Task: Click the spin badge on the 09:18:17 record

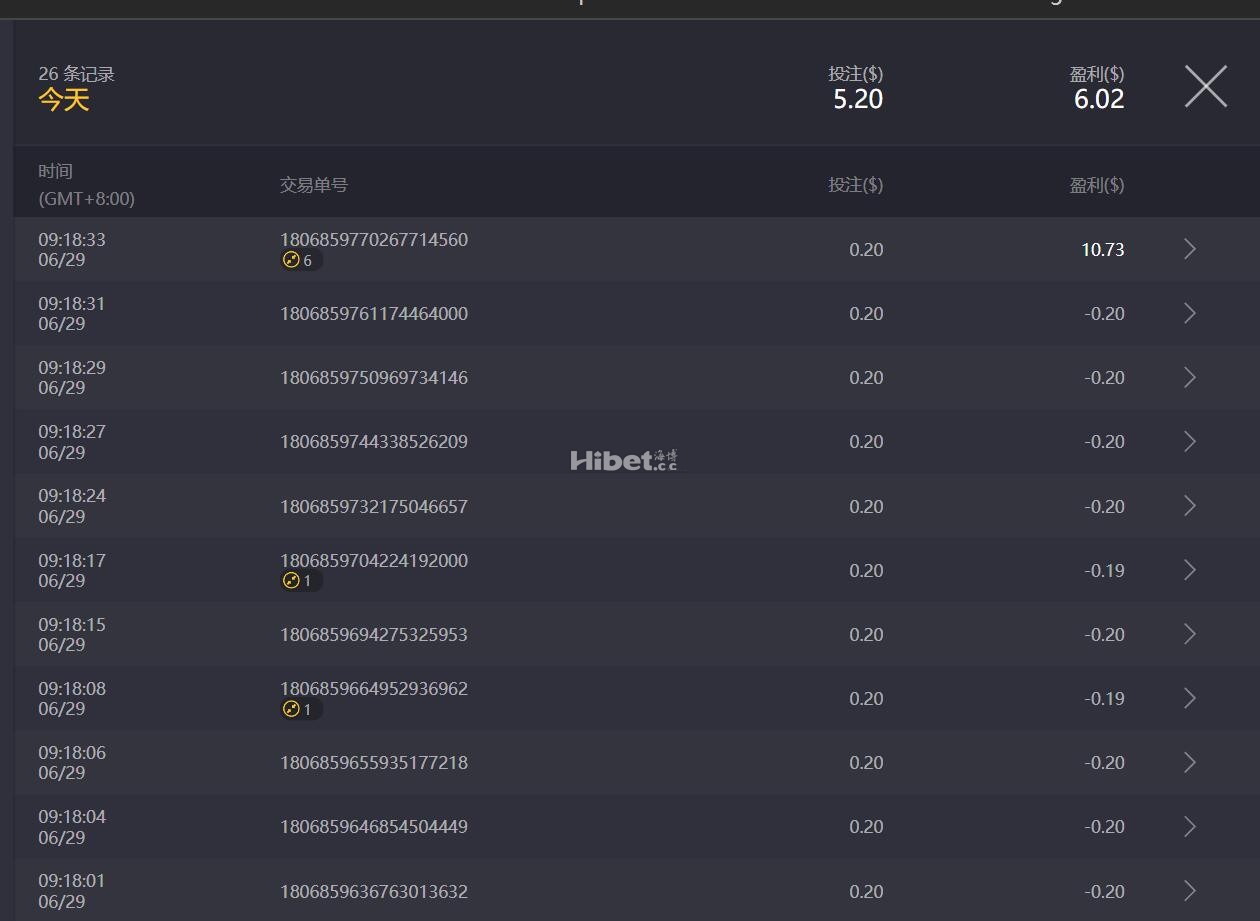Action: pyautogui.click(x=300, y=581)
